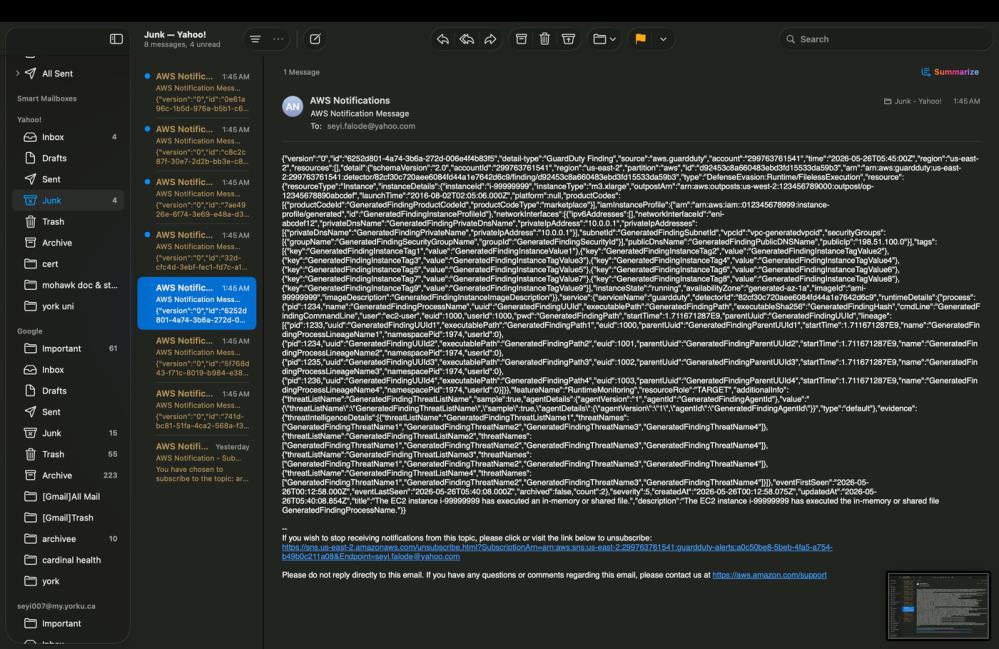The height and width of the screenshot is (649, 999).
Task: Open AWS message with id 741d-bc81
Action: click(x=197, y=410)
